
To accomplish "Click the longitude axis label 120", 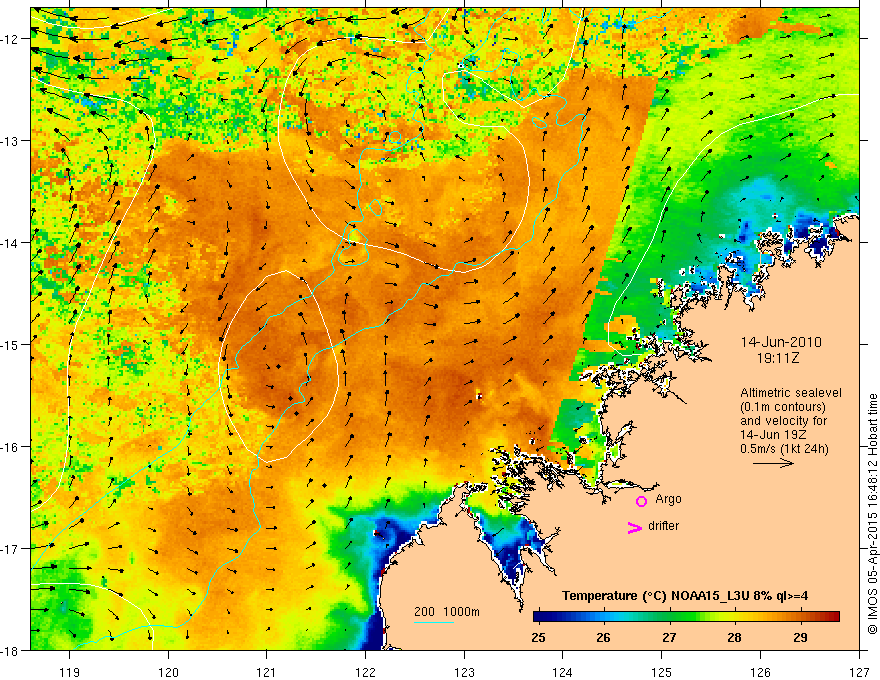I will coord(168,672).
